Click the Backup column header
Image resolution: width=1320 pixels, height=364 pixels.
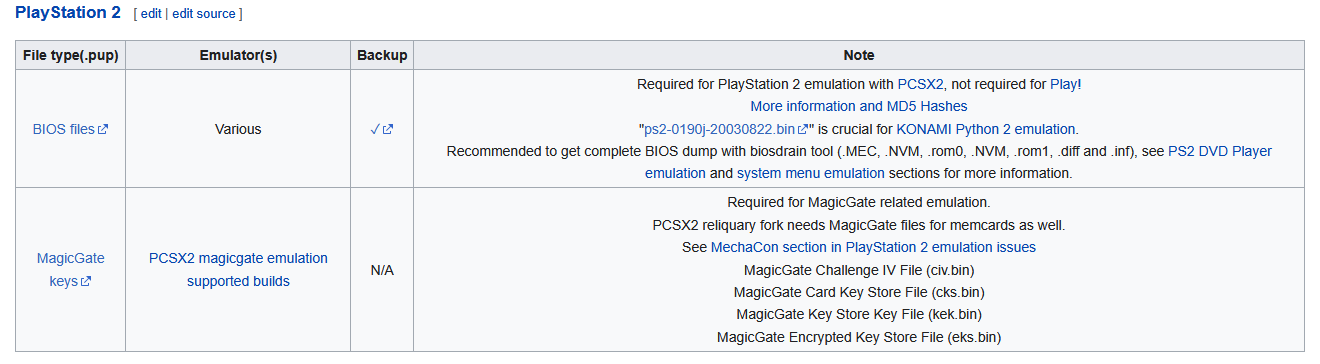point(382,55)
